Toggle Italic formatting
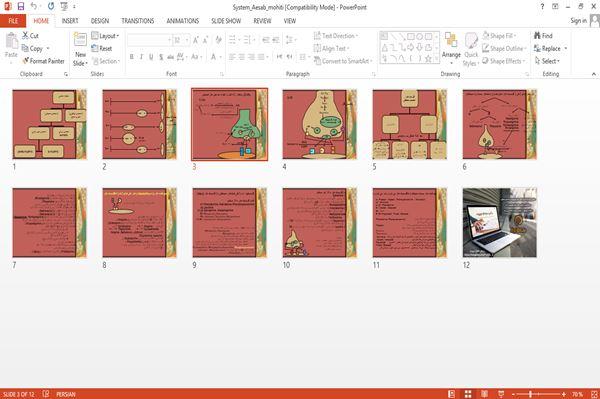The image size is (600, 399). click(141, 57)
